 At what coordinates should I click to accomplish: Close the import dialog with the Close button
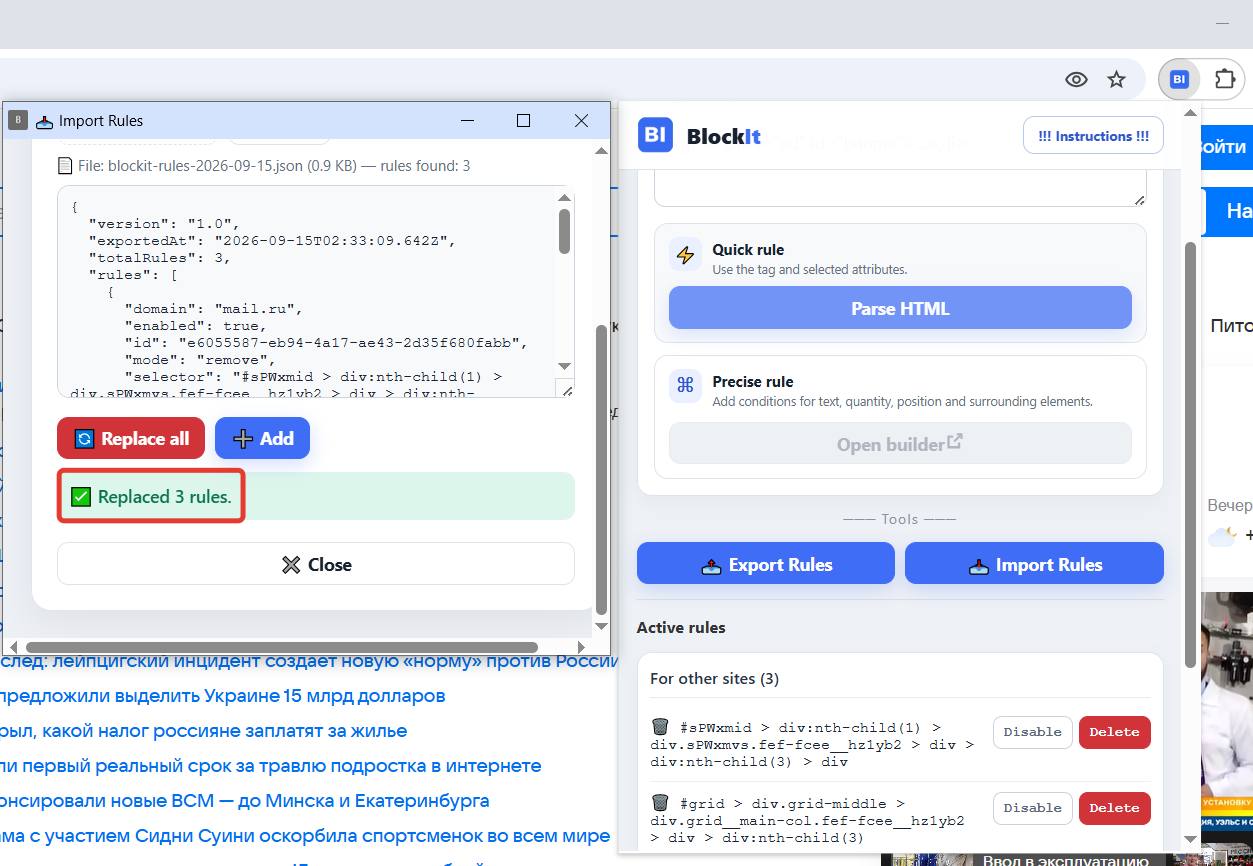point(316,564)
